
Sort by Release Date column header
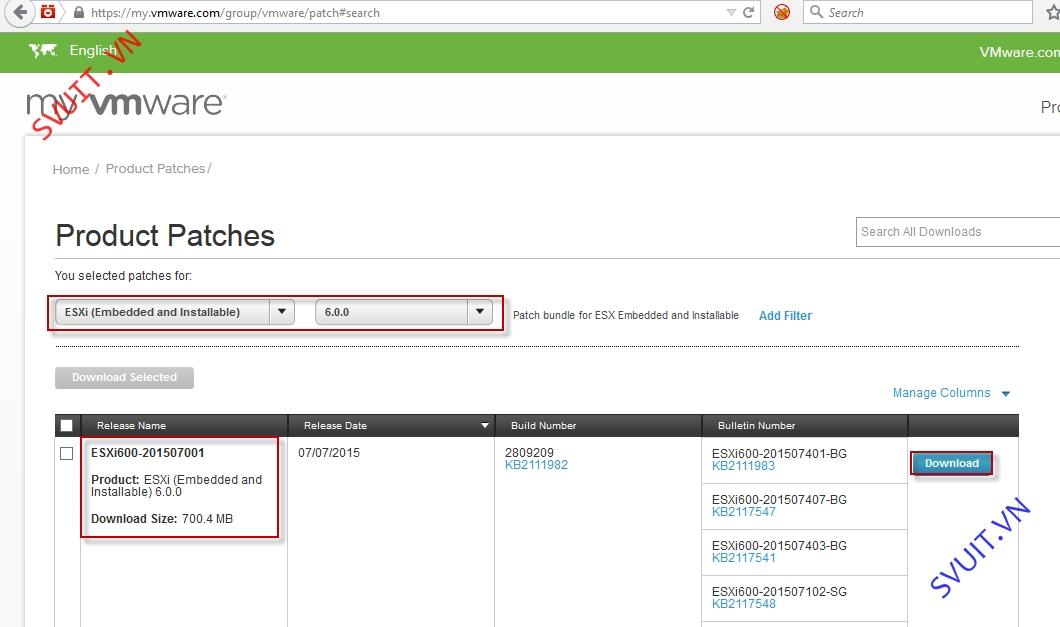click(x=335, y=425)
